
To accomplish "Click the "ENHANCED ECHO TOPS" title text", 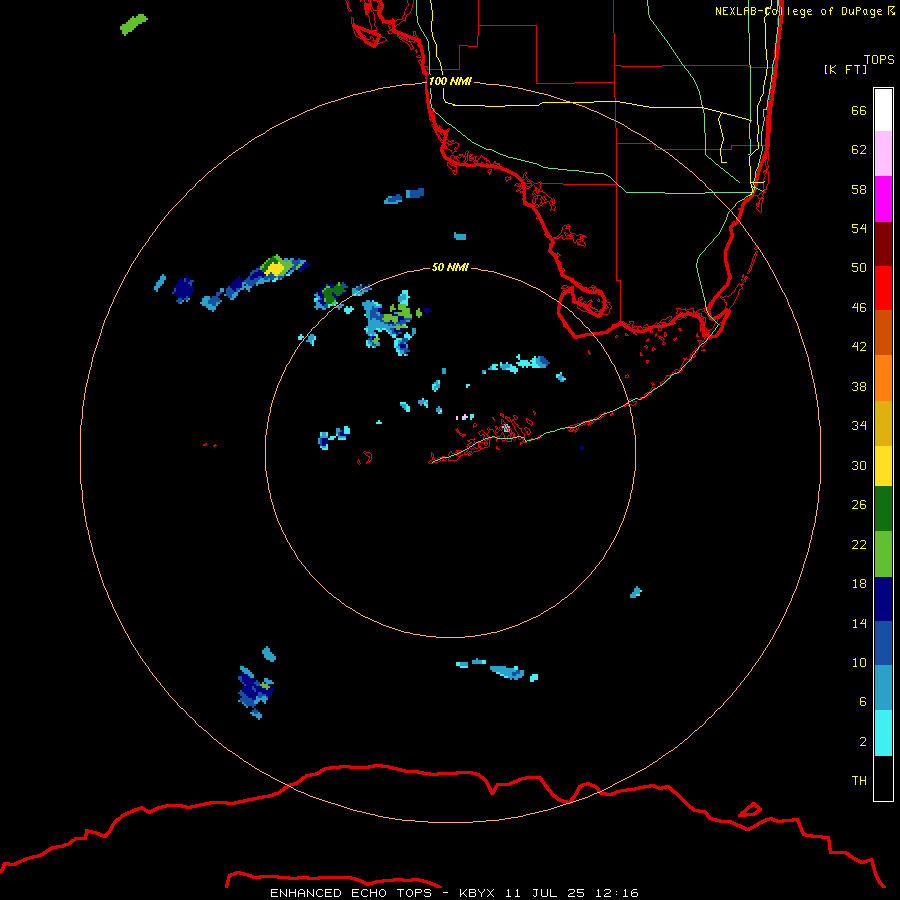I will (x=352, y=893).
